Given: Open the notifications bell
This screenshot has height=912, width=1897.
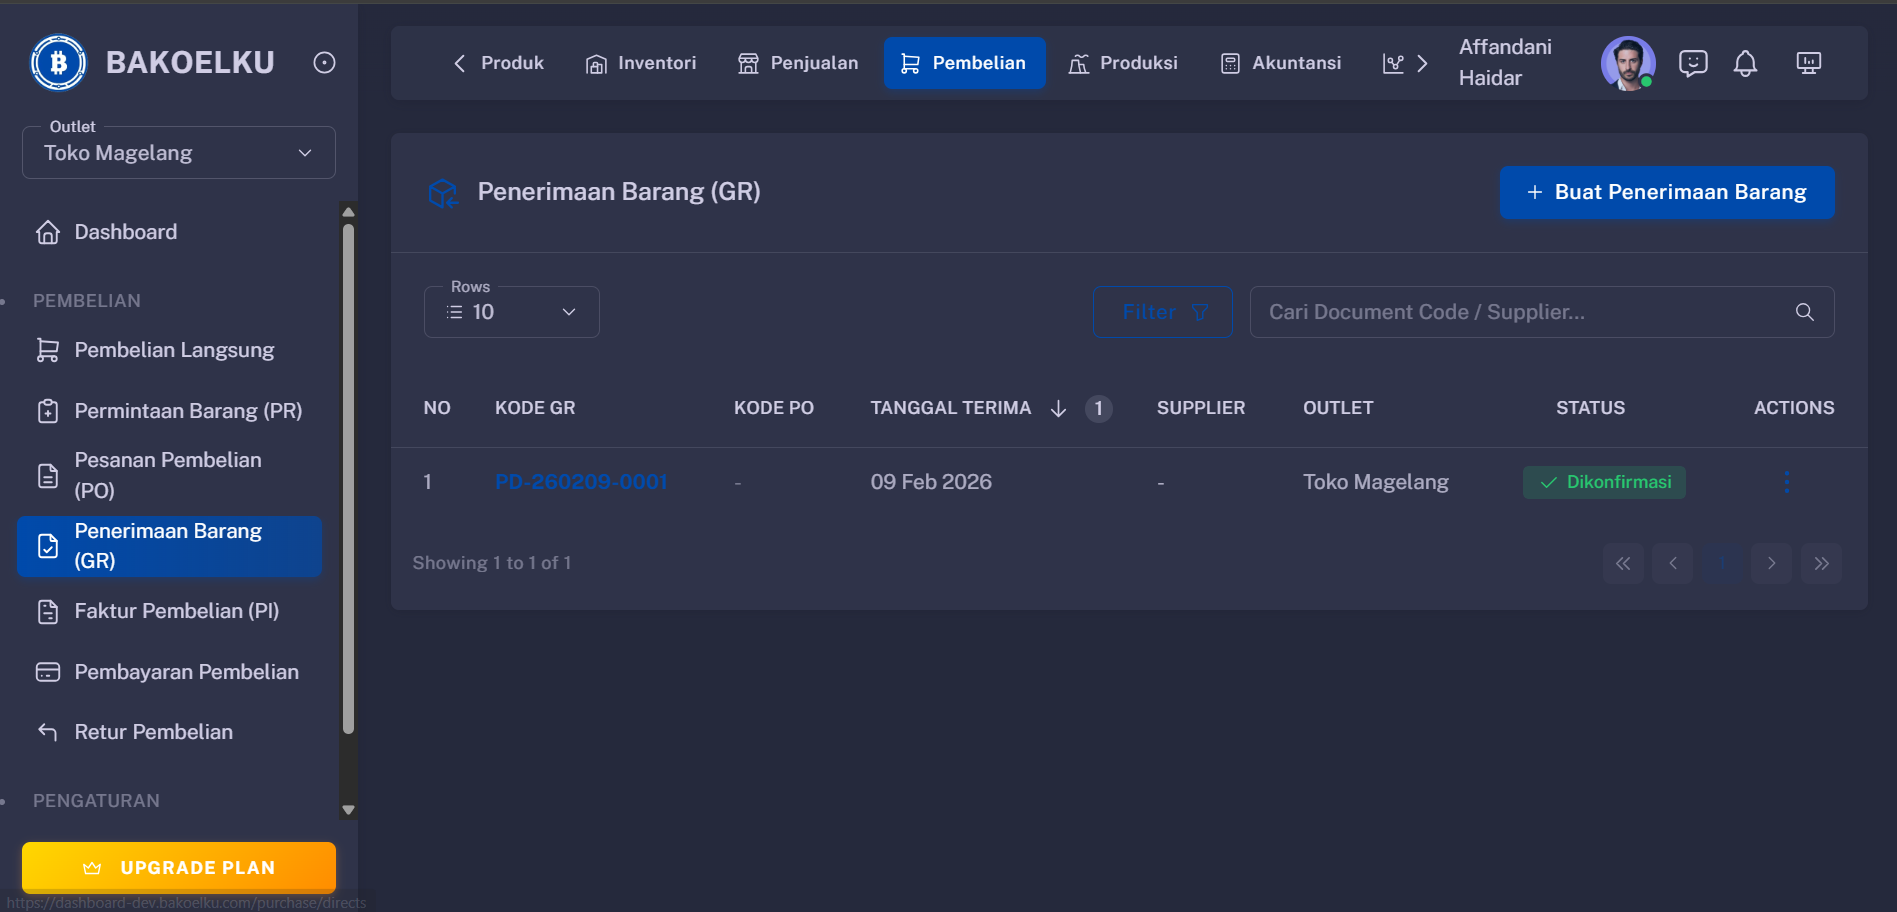Looking at the screenshot, I should click(1746, 63).
